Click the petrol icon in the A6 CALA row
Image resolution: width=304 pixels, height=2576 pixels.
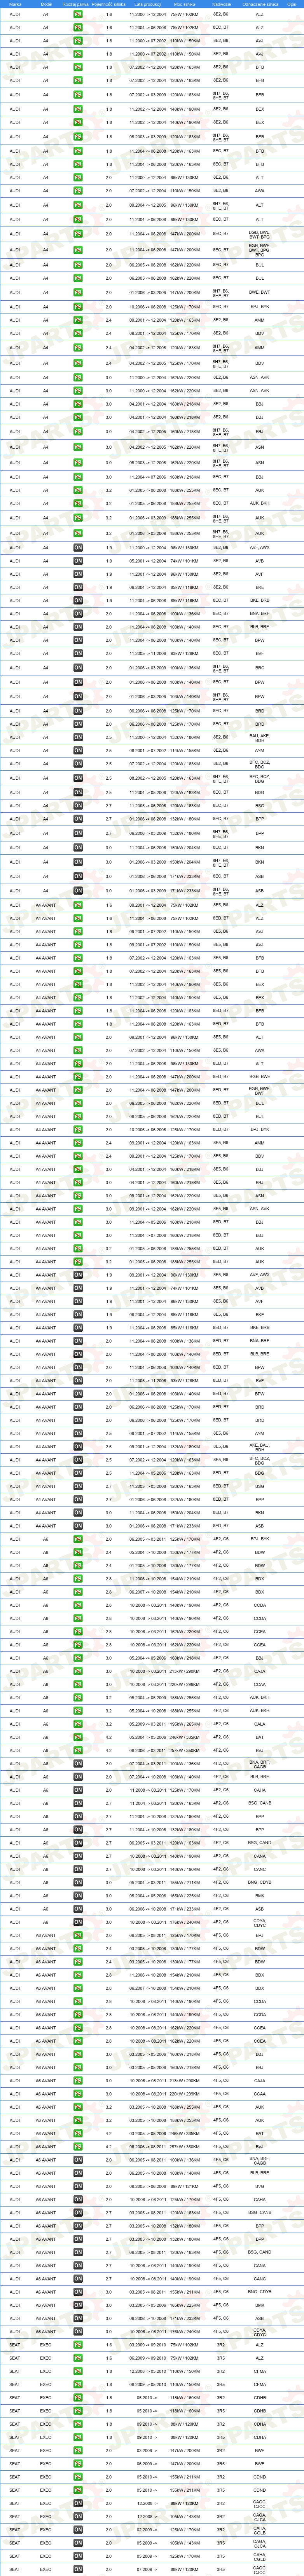78,1724
